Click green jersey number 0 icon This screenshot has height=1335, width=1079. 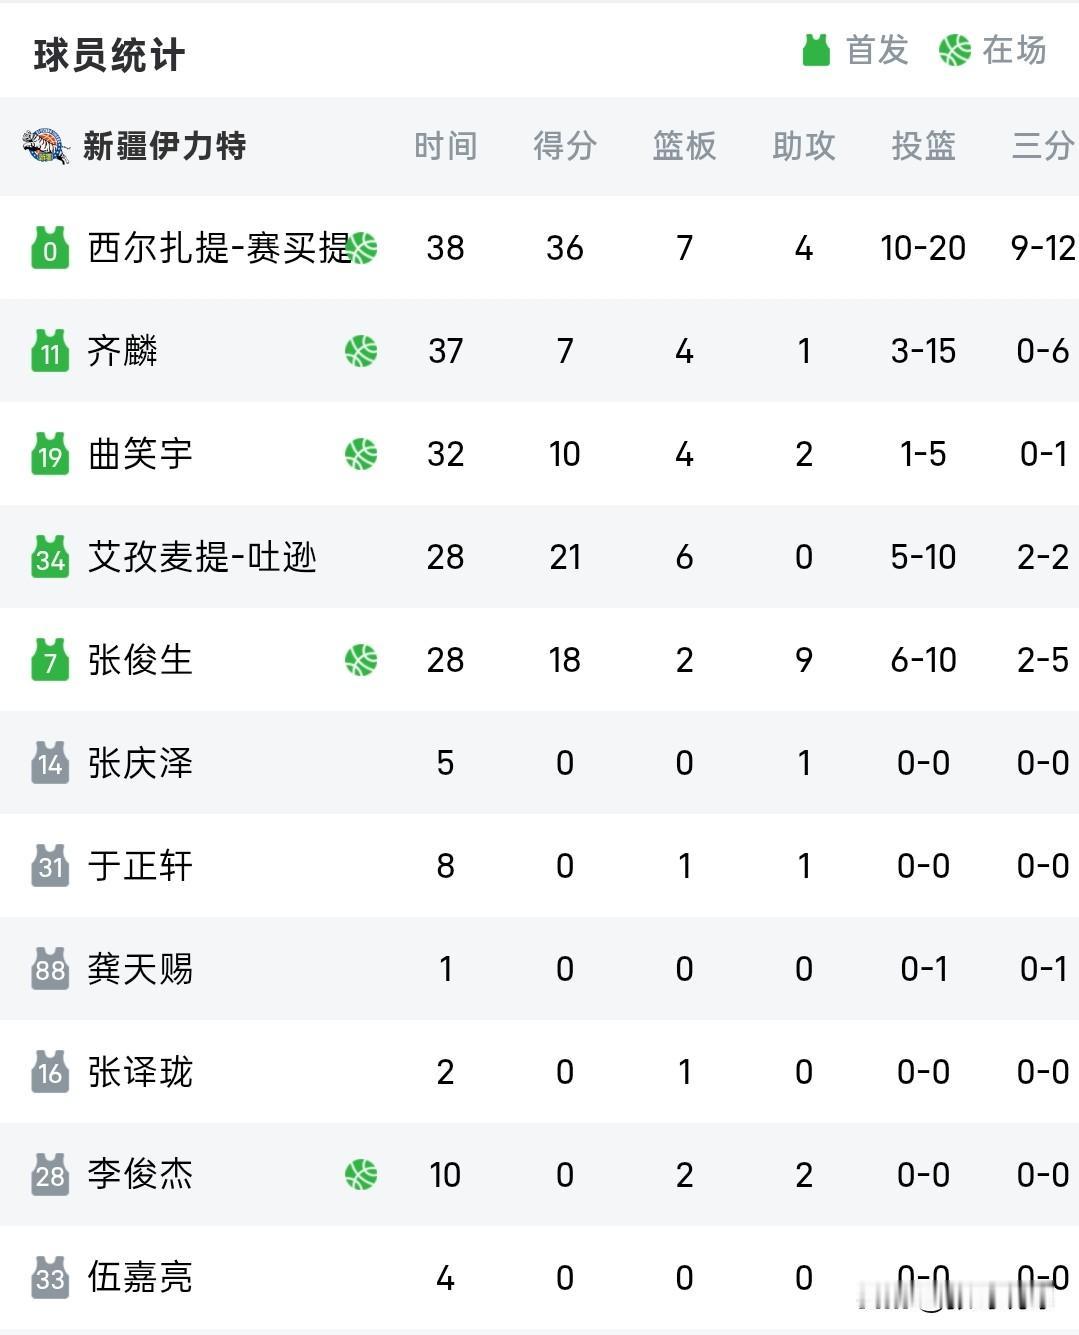50,248
